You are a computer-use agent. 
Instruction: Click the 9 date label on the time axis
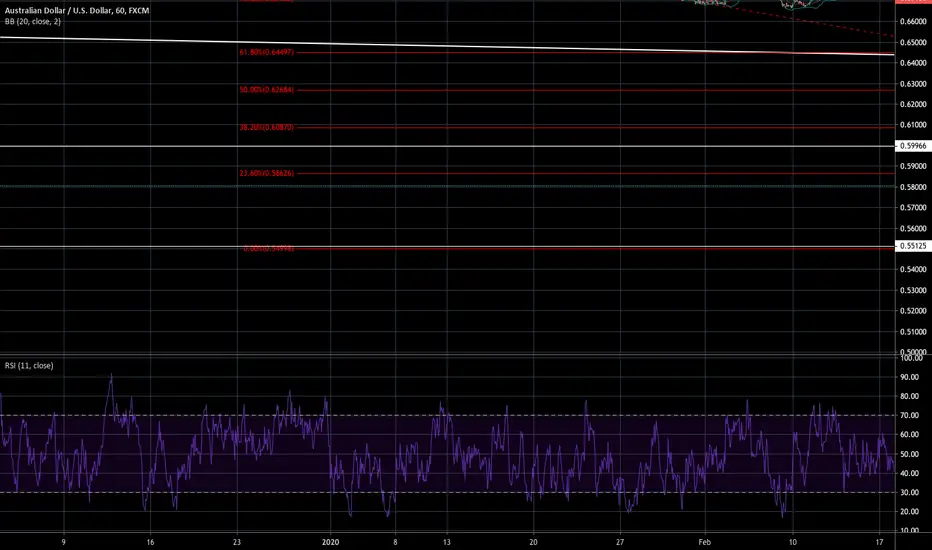[x=64, y=542]
